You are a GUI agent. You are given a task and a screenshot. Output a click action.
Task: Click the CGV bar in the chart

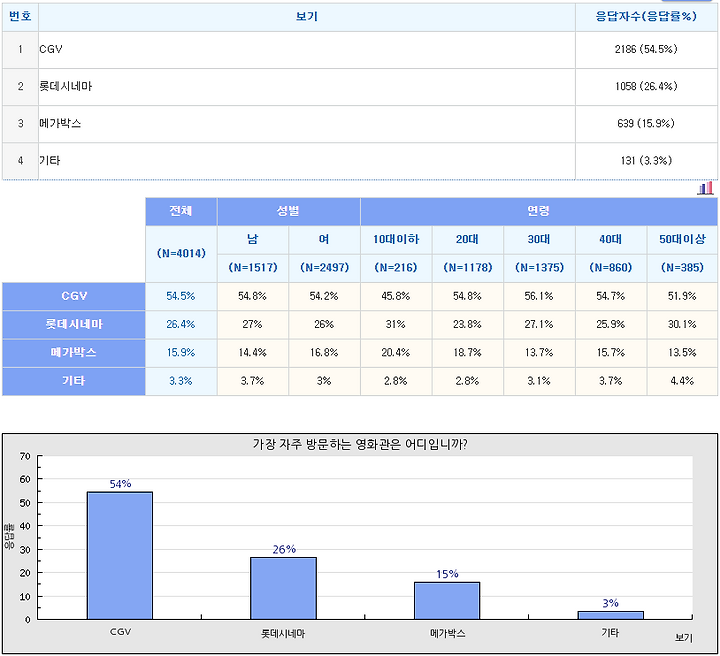120,556
